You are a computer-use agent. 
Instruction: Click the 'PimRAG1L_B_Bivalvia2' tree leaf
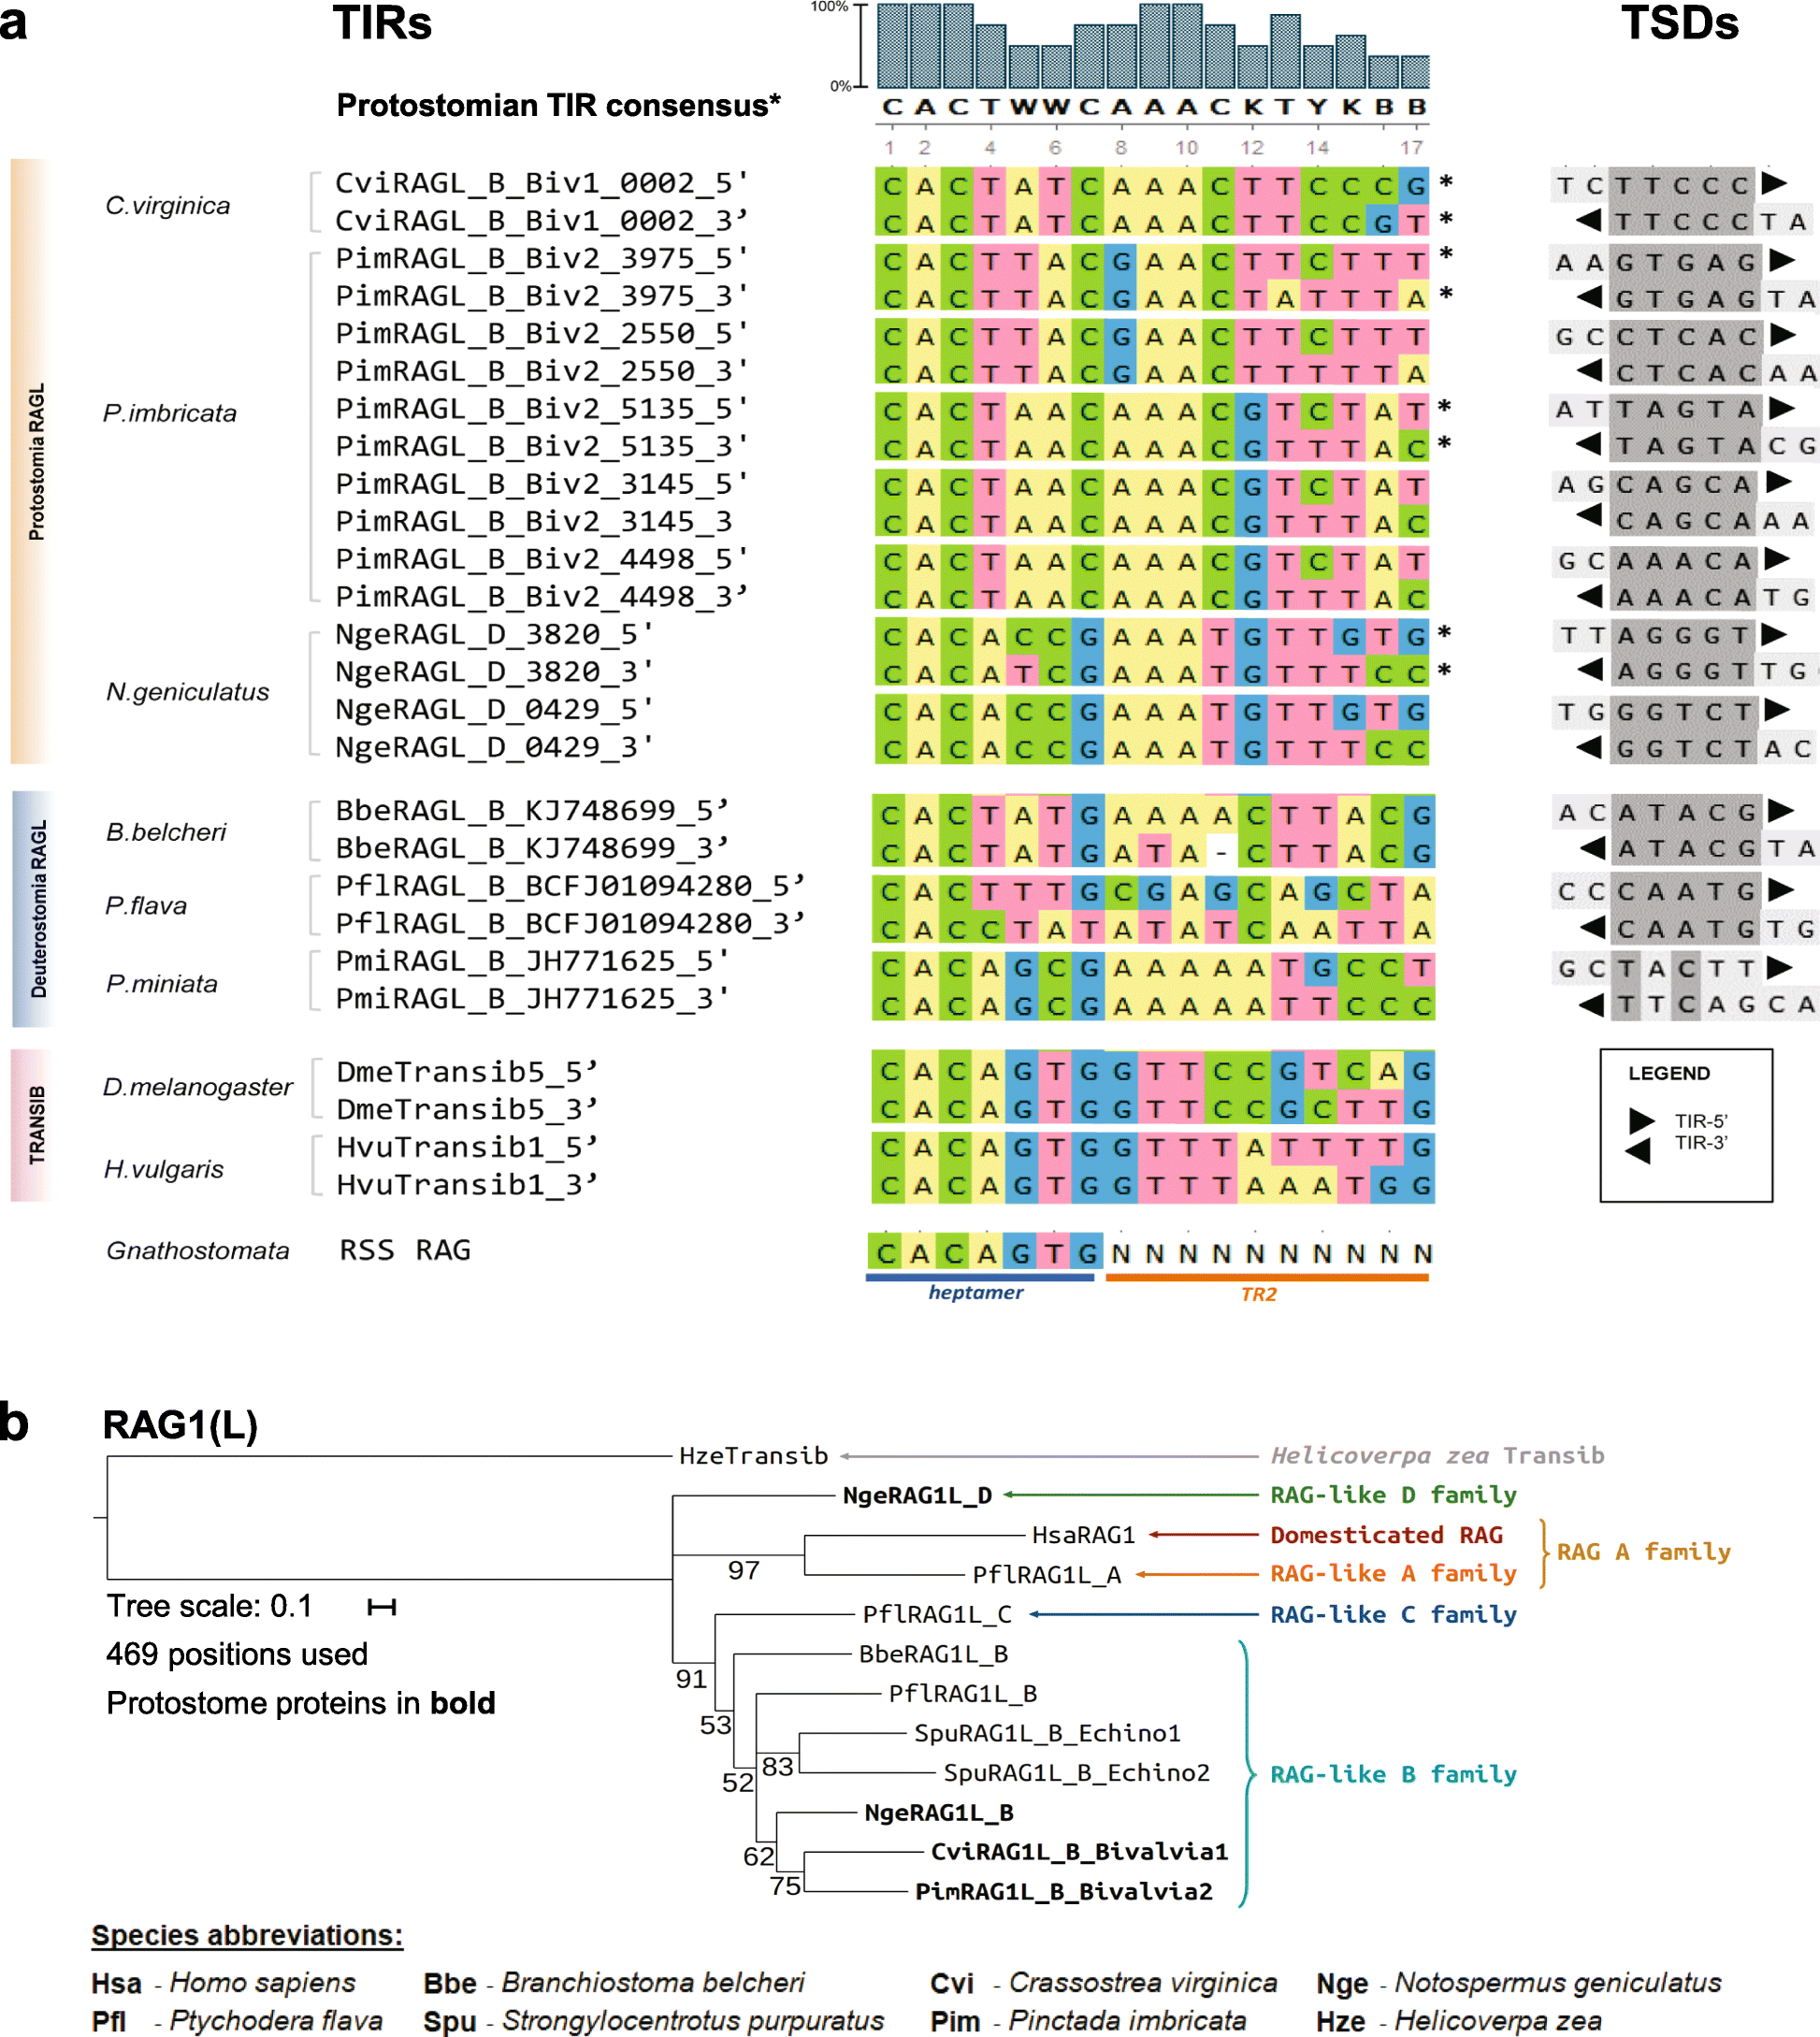[1064, 1893]
